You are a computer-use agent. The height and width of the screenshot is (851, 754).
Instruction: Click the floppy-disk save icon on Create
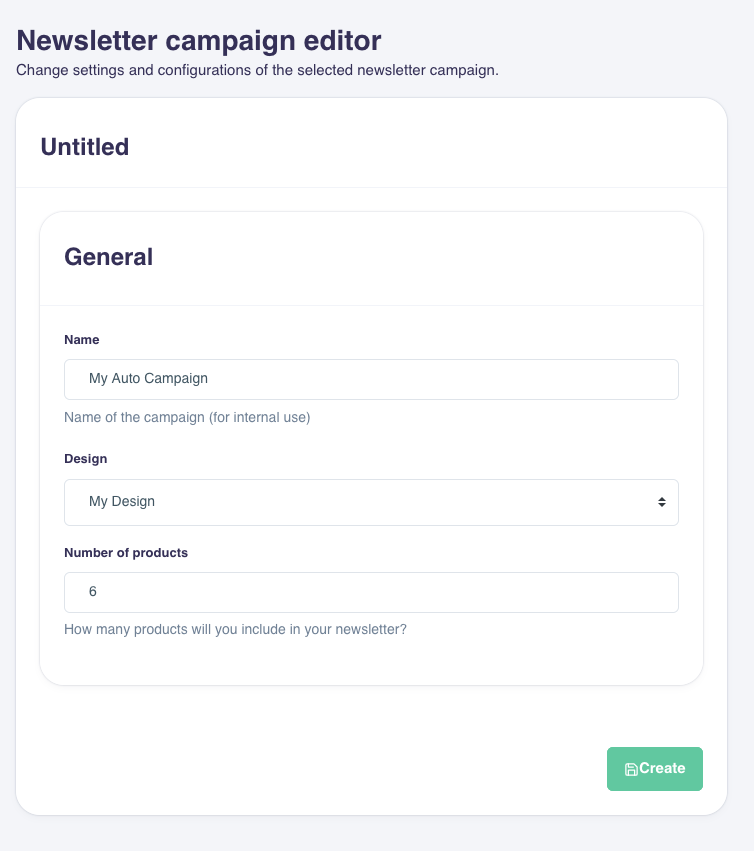631,769
